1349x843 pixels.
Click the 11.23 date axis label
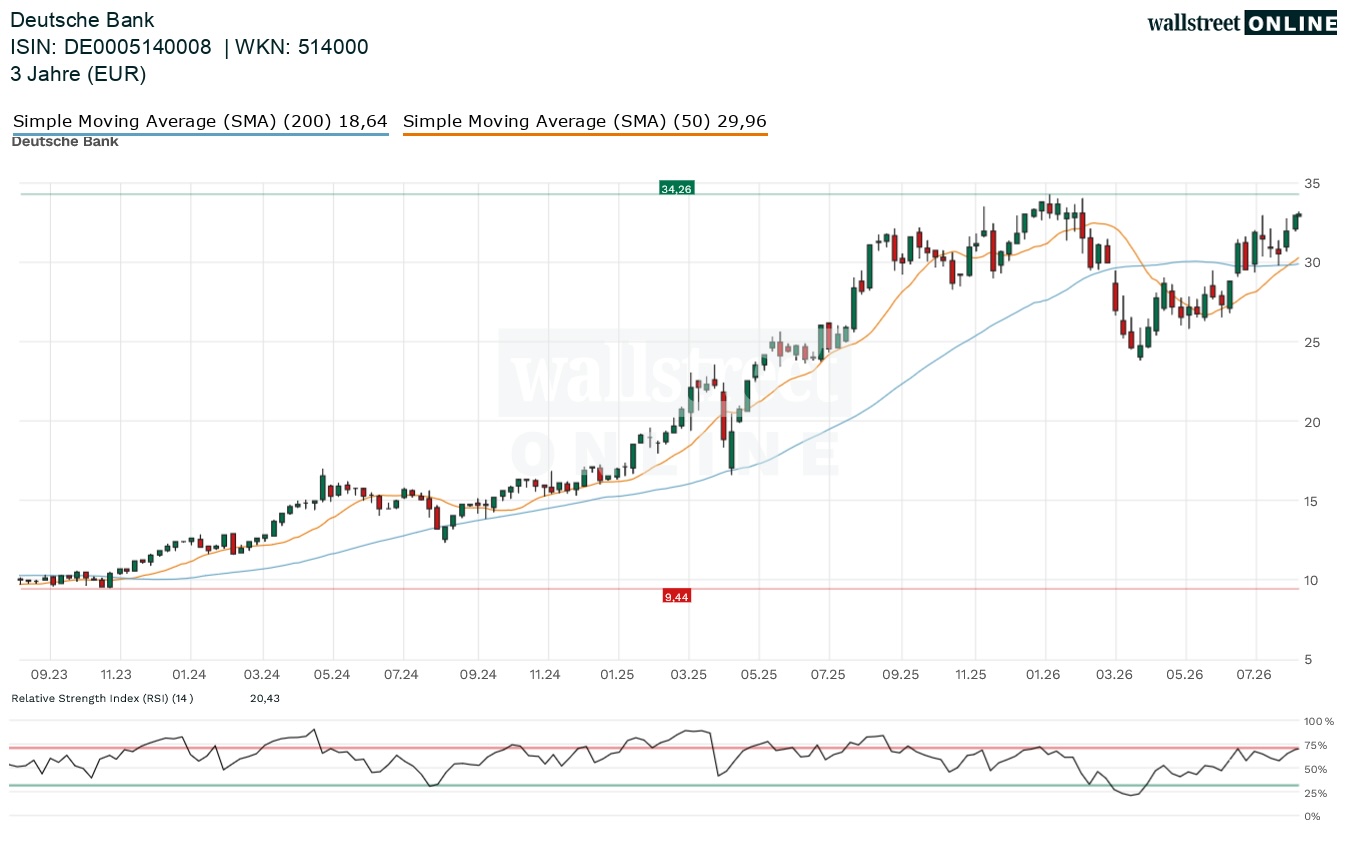tap(118, 675)
